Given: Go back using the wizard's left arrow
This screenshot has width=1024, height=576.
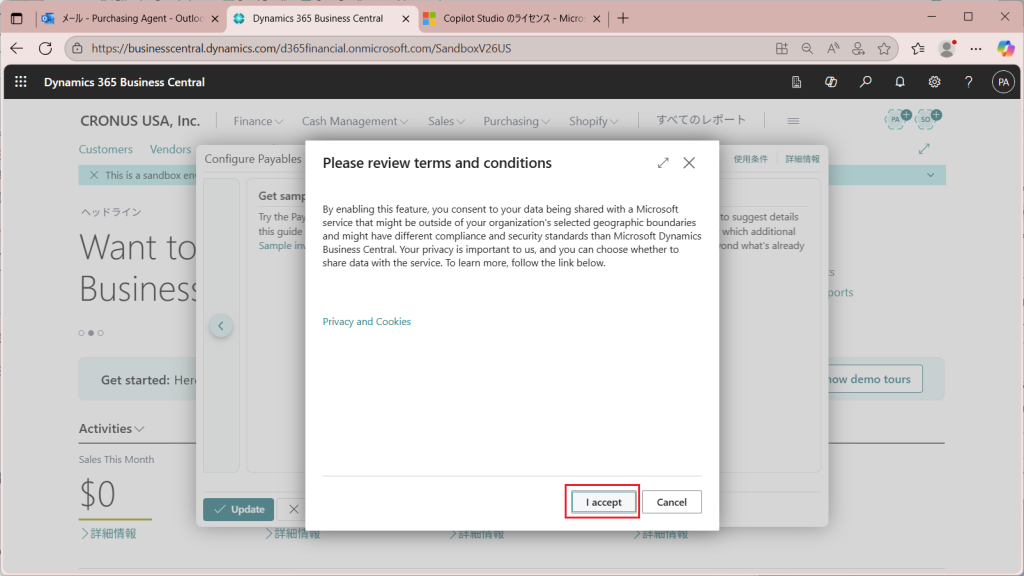Looking at the screenshot, I should 221,326.
